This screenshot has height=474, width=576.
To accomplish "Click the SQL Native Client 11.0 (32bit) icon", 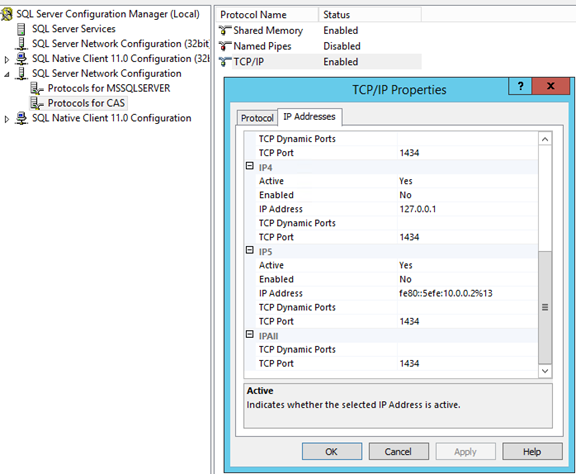I will click(22, 59).
